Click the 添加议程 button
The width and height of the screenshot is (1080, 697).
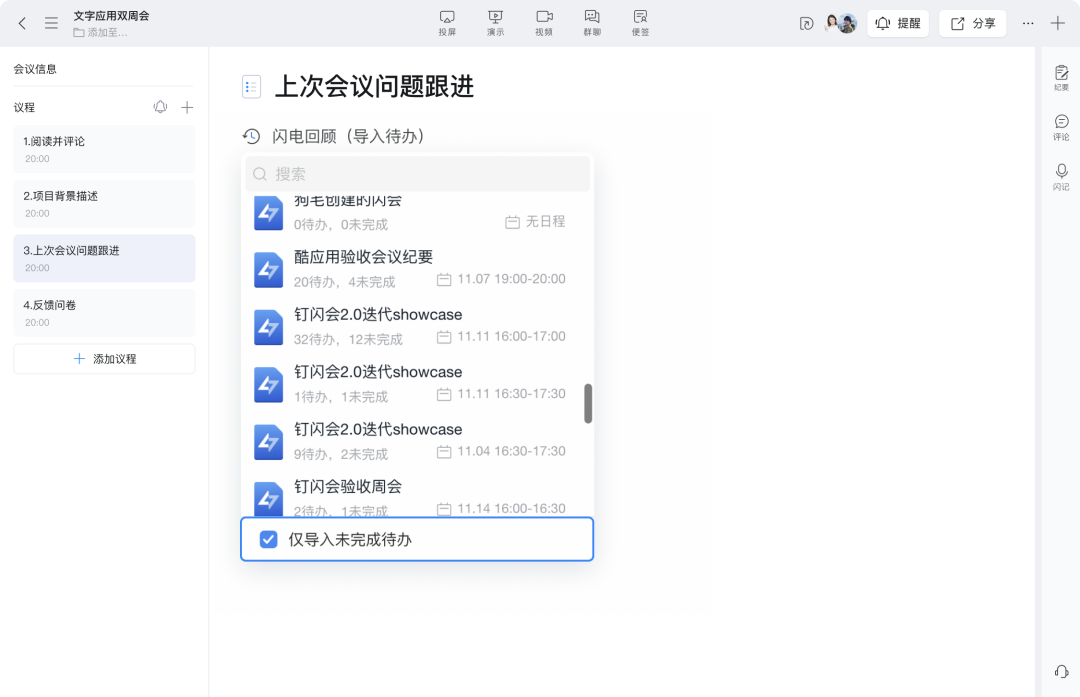tap(104, 359)
